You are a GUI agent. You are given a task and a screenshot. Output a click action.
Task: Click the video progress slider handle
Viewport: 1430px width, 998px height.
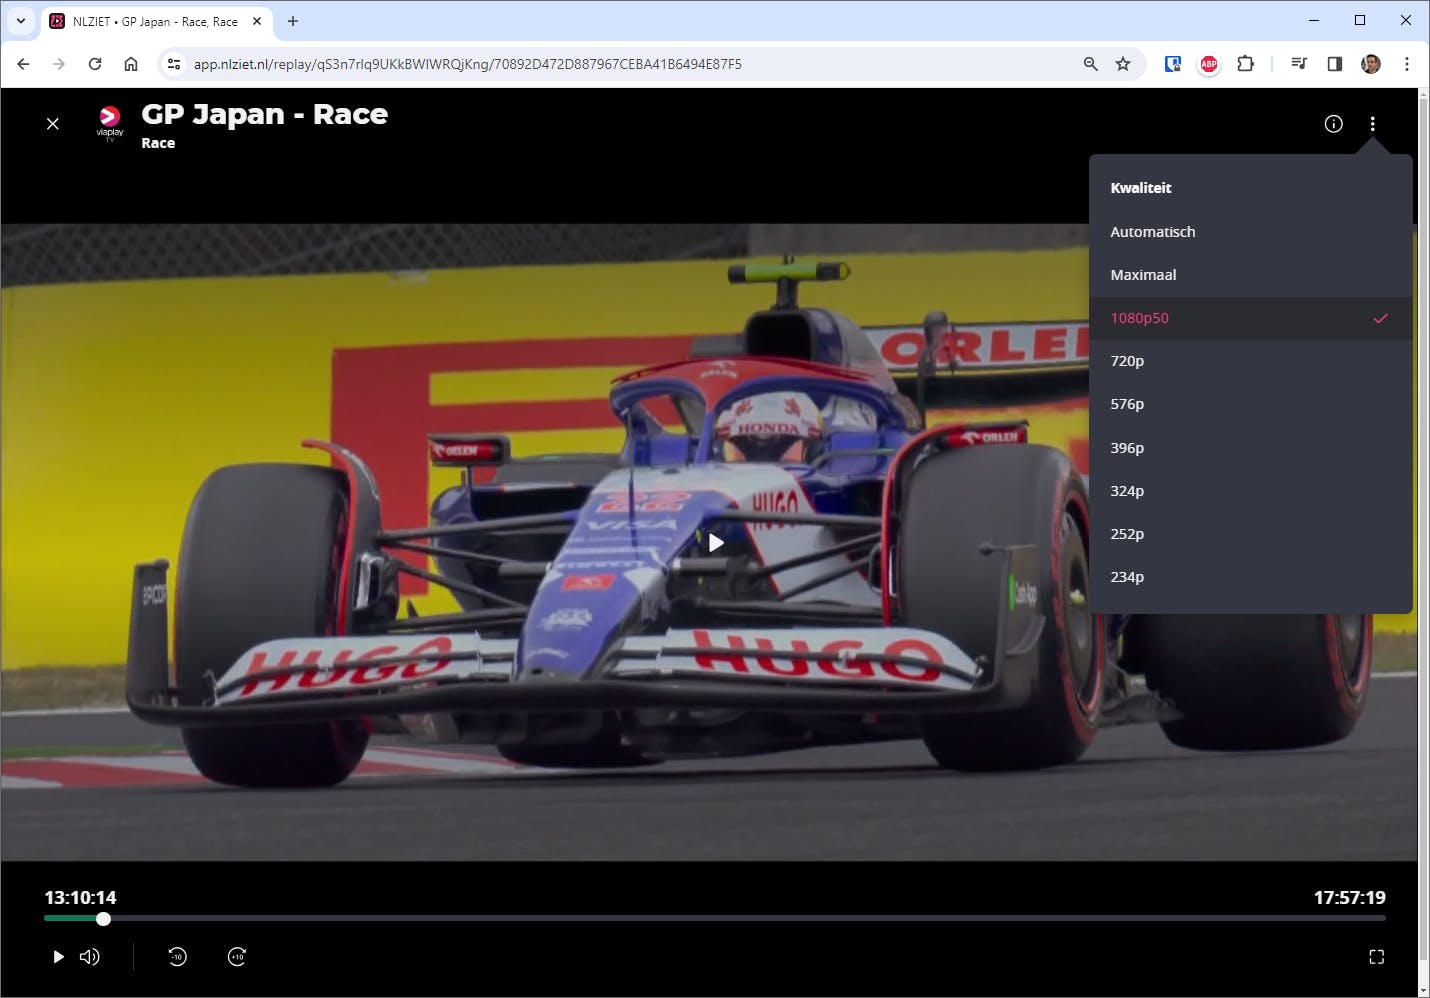point(103,918)
